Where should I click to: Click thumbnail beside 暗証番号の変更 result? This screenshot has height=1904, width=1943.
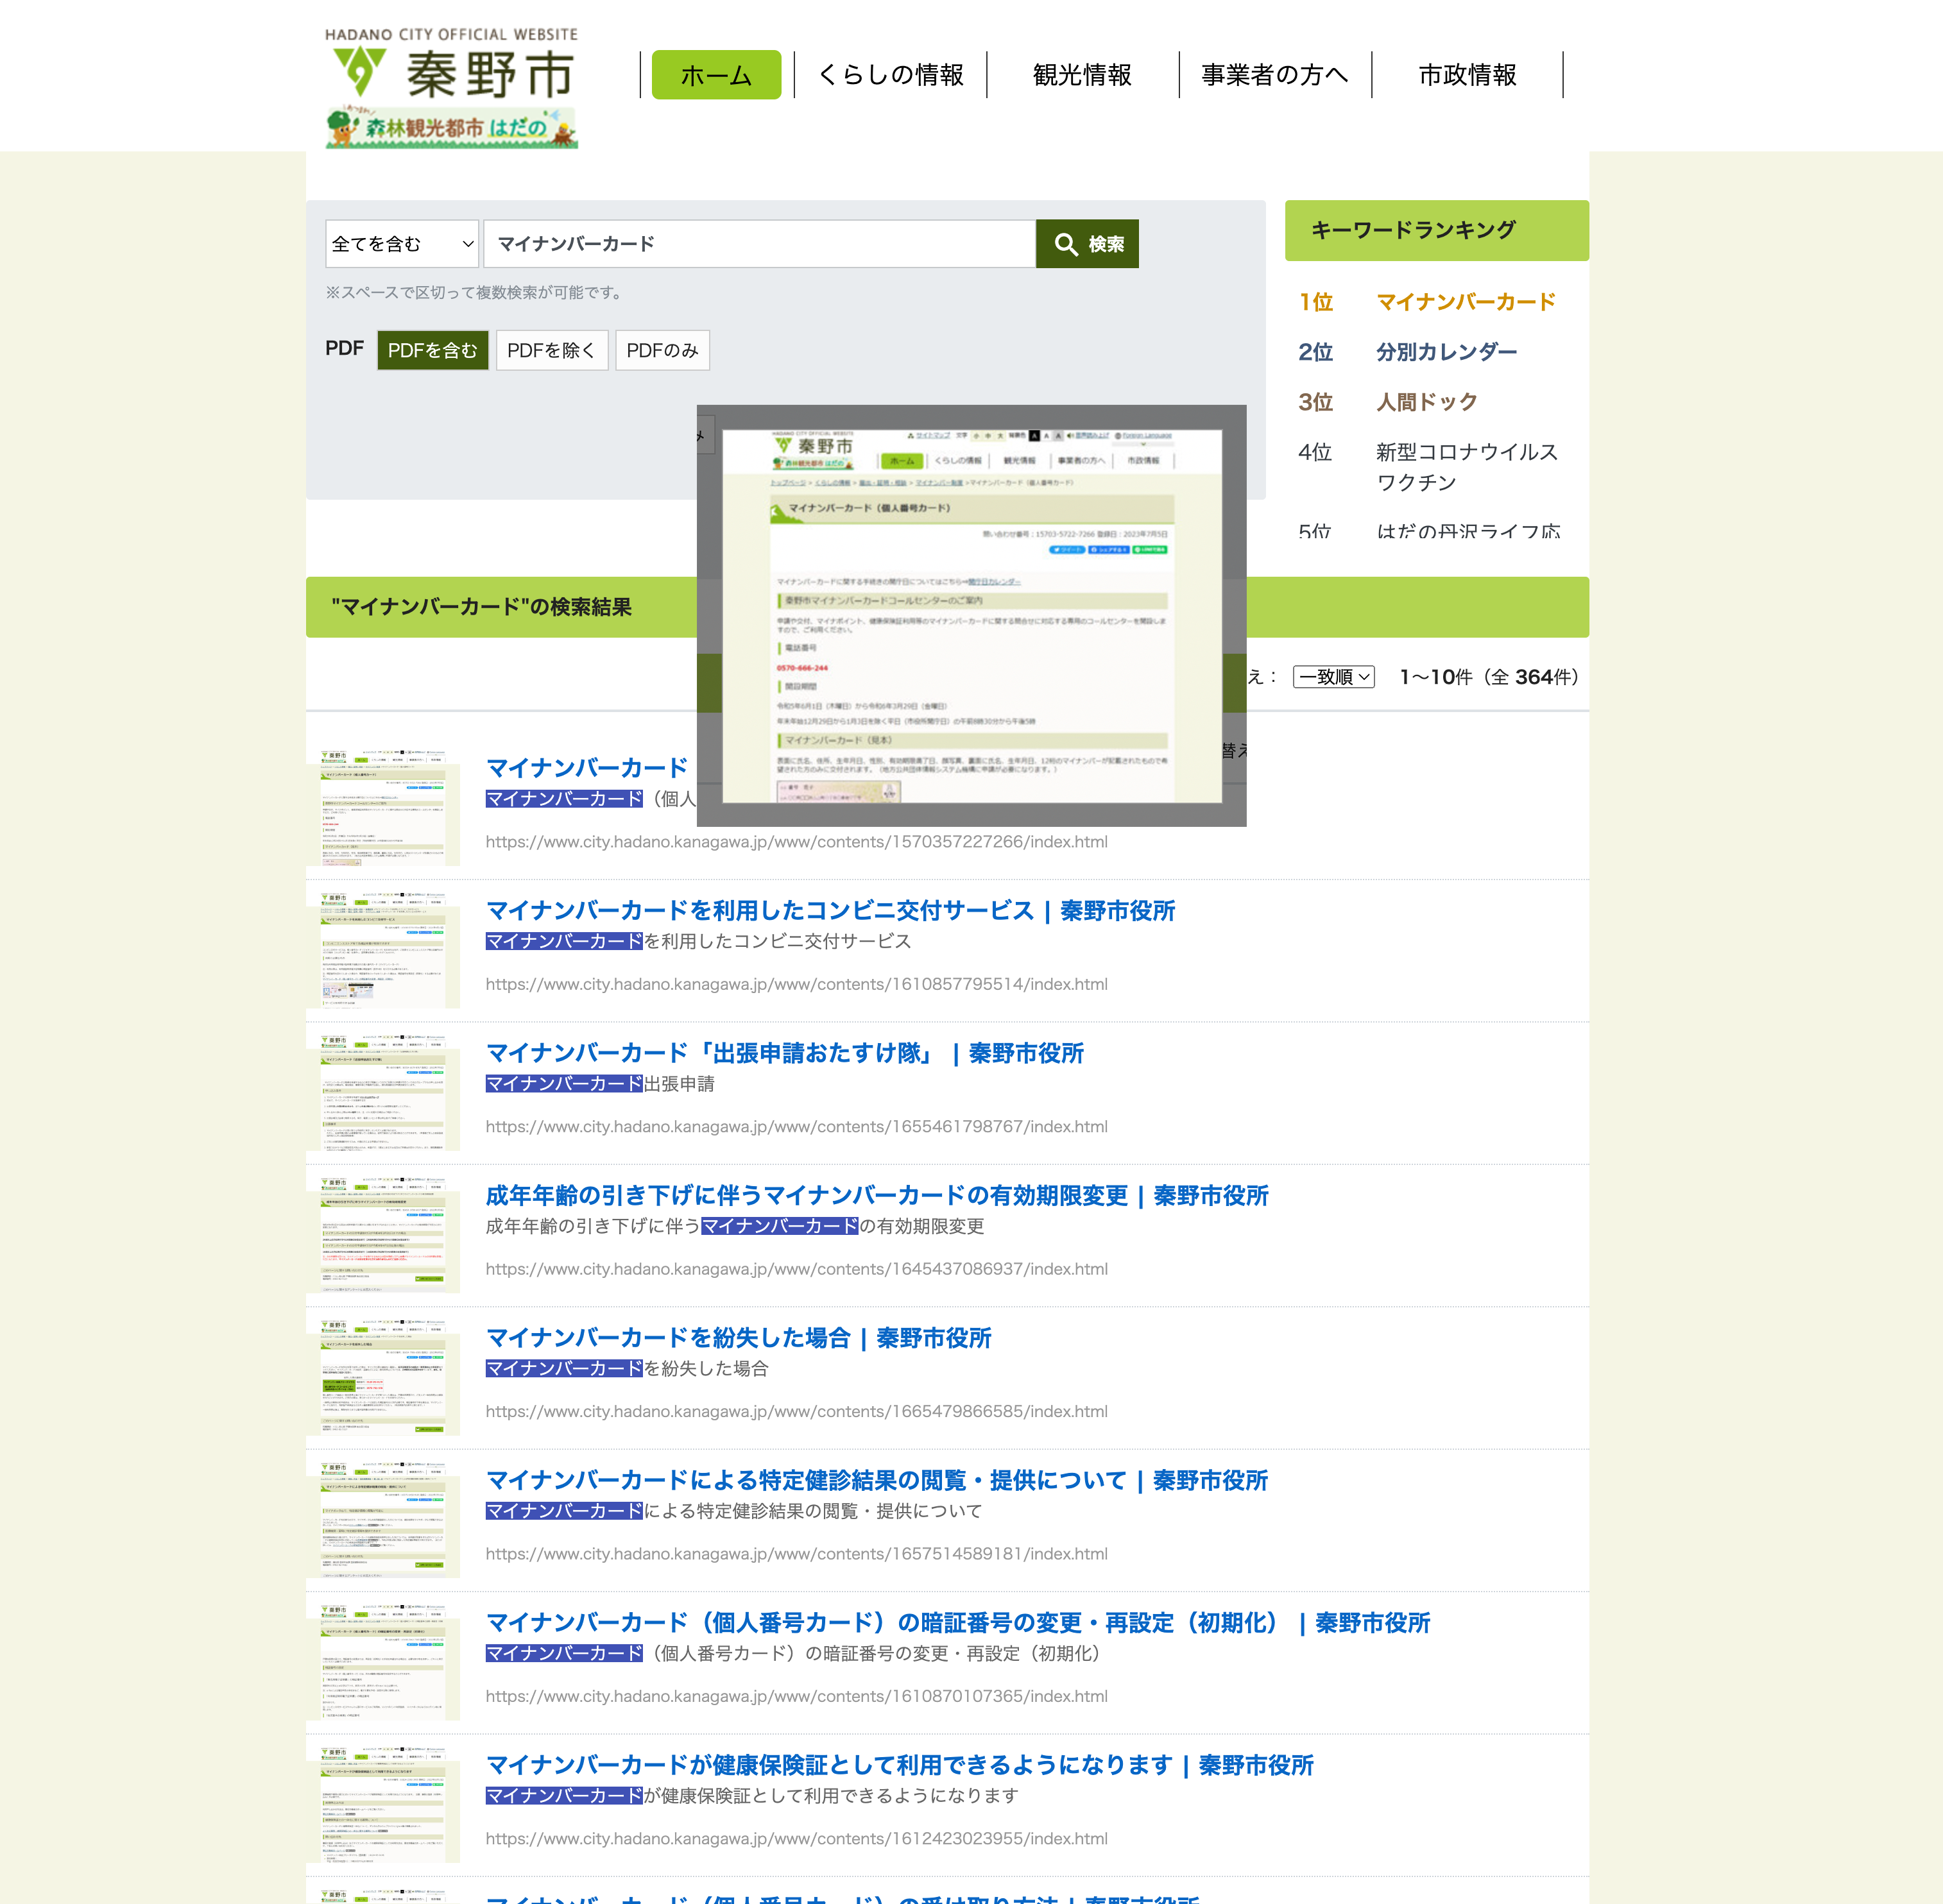[x=383, y=1663]
